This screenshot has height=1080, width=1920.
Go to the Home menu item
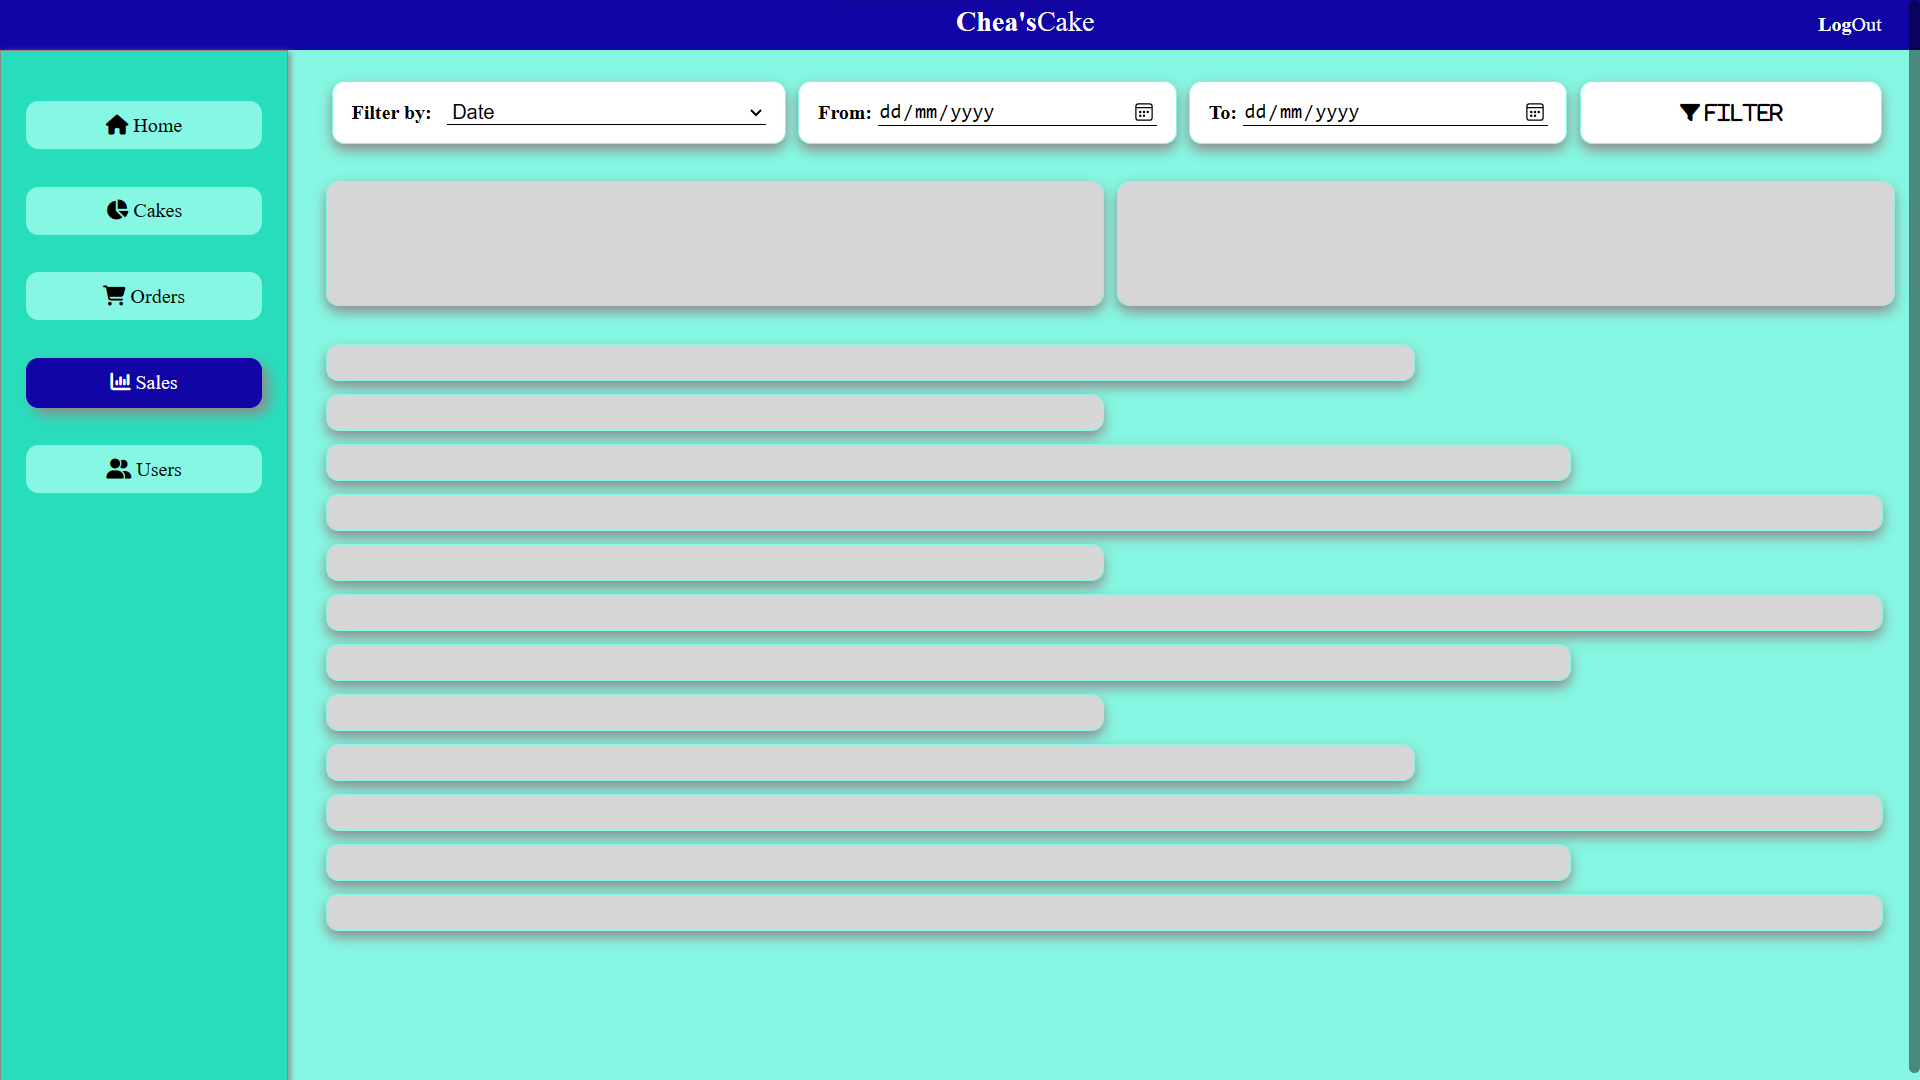144,125
